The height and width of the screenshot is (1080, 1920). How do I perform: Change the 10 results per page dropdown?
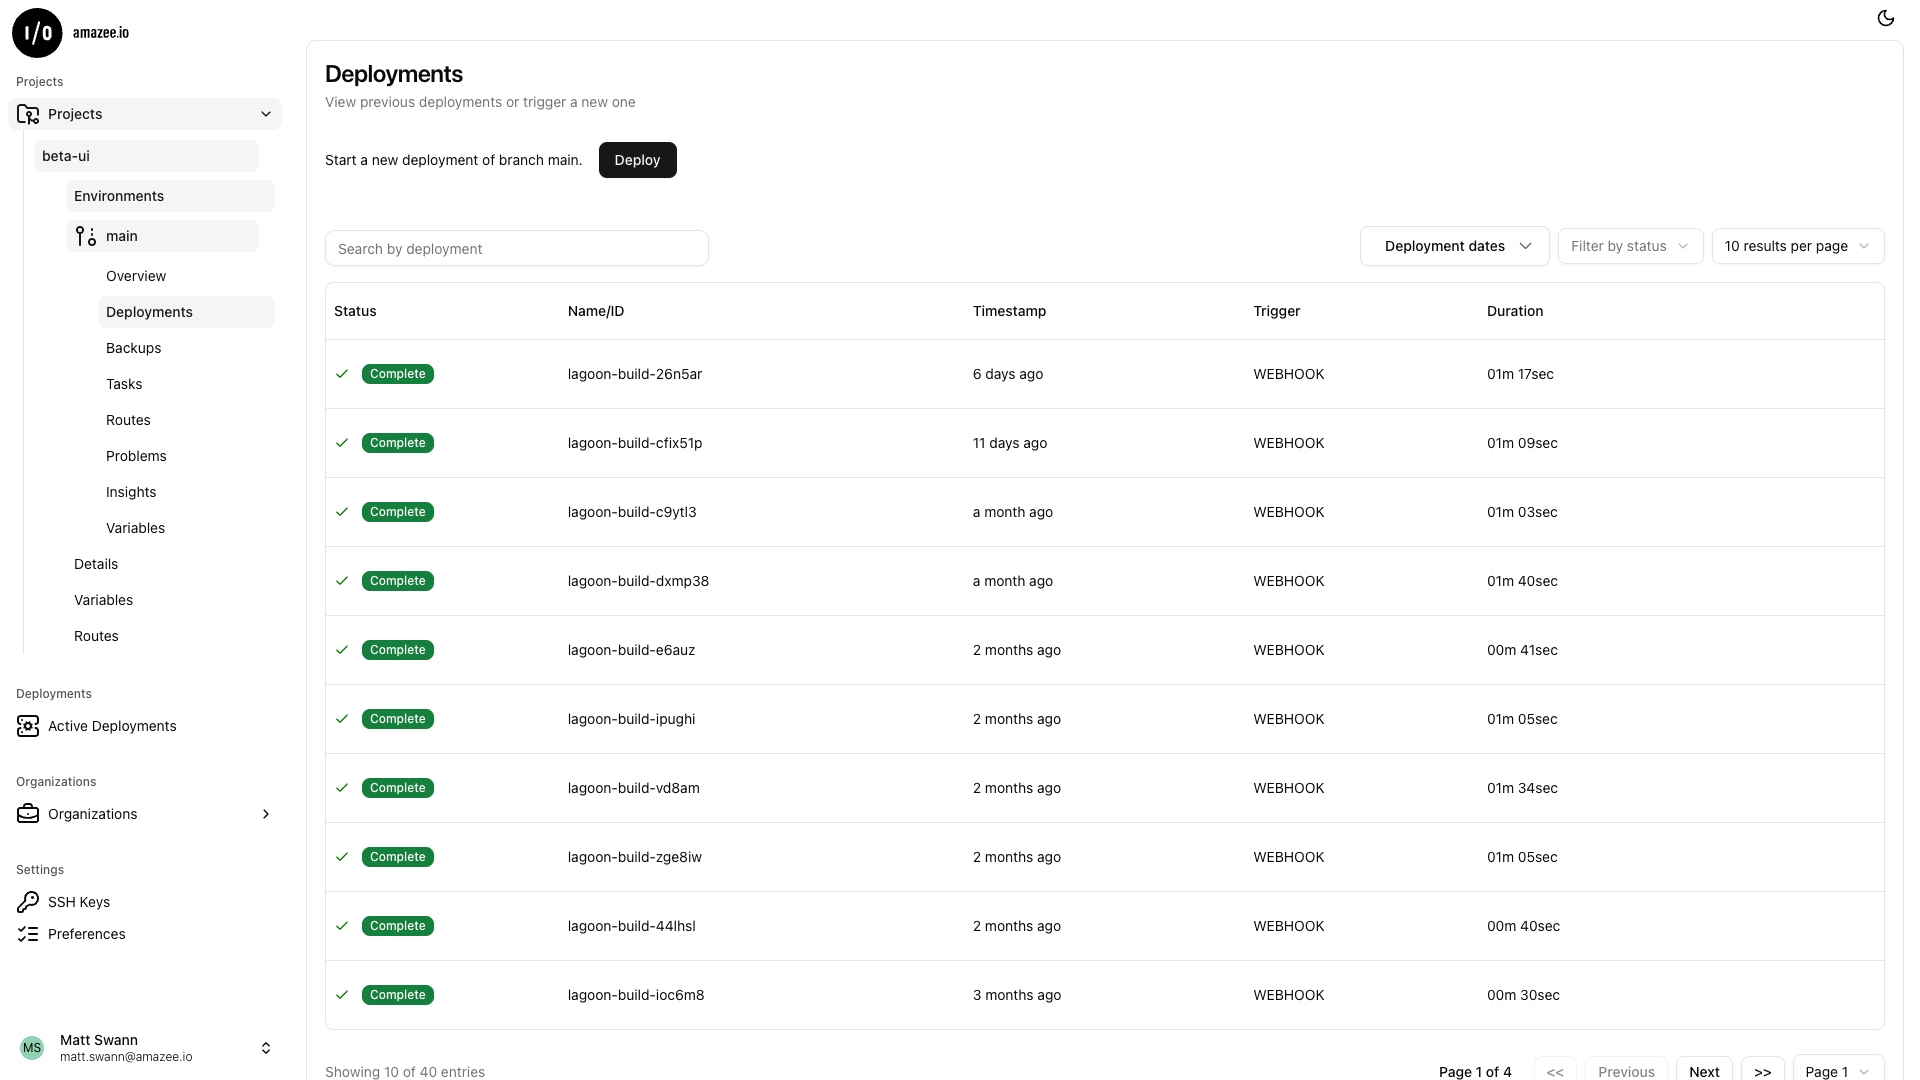click(x=1797, y=246)
